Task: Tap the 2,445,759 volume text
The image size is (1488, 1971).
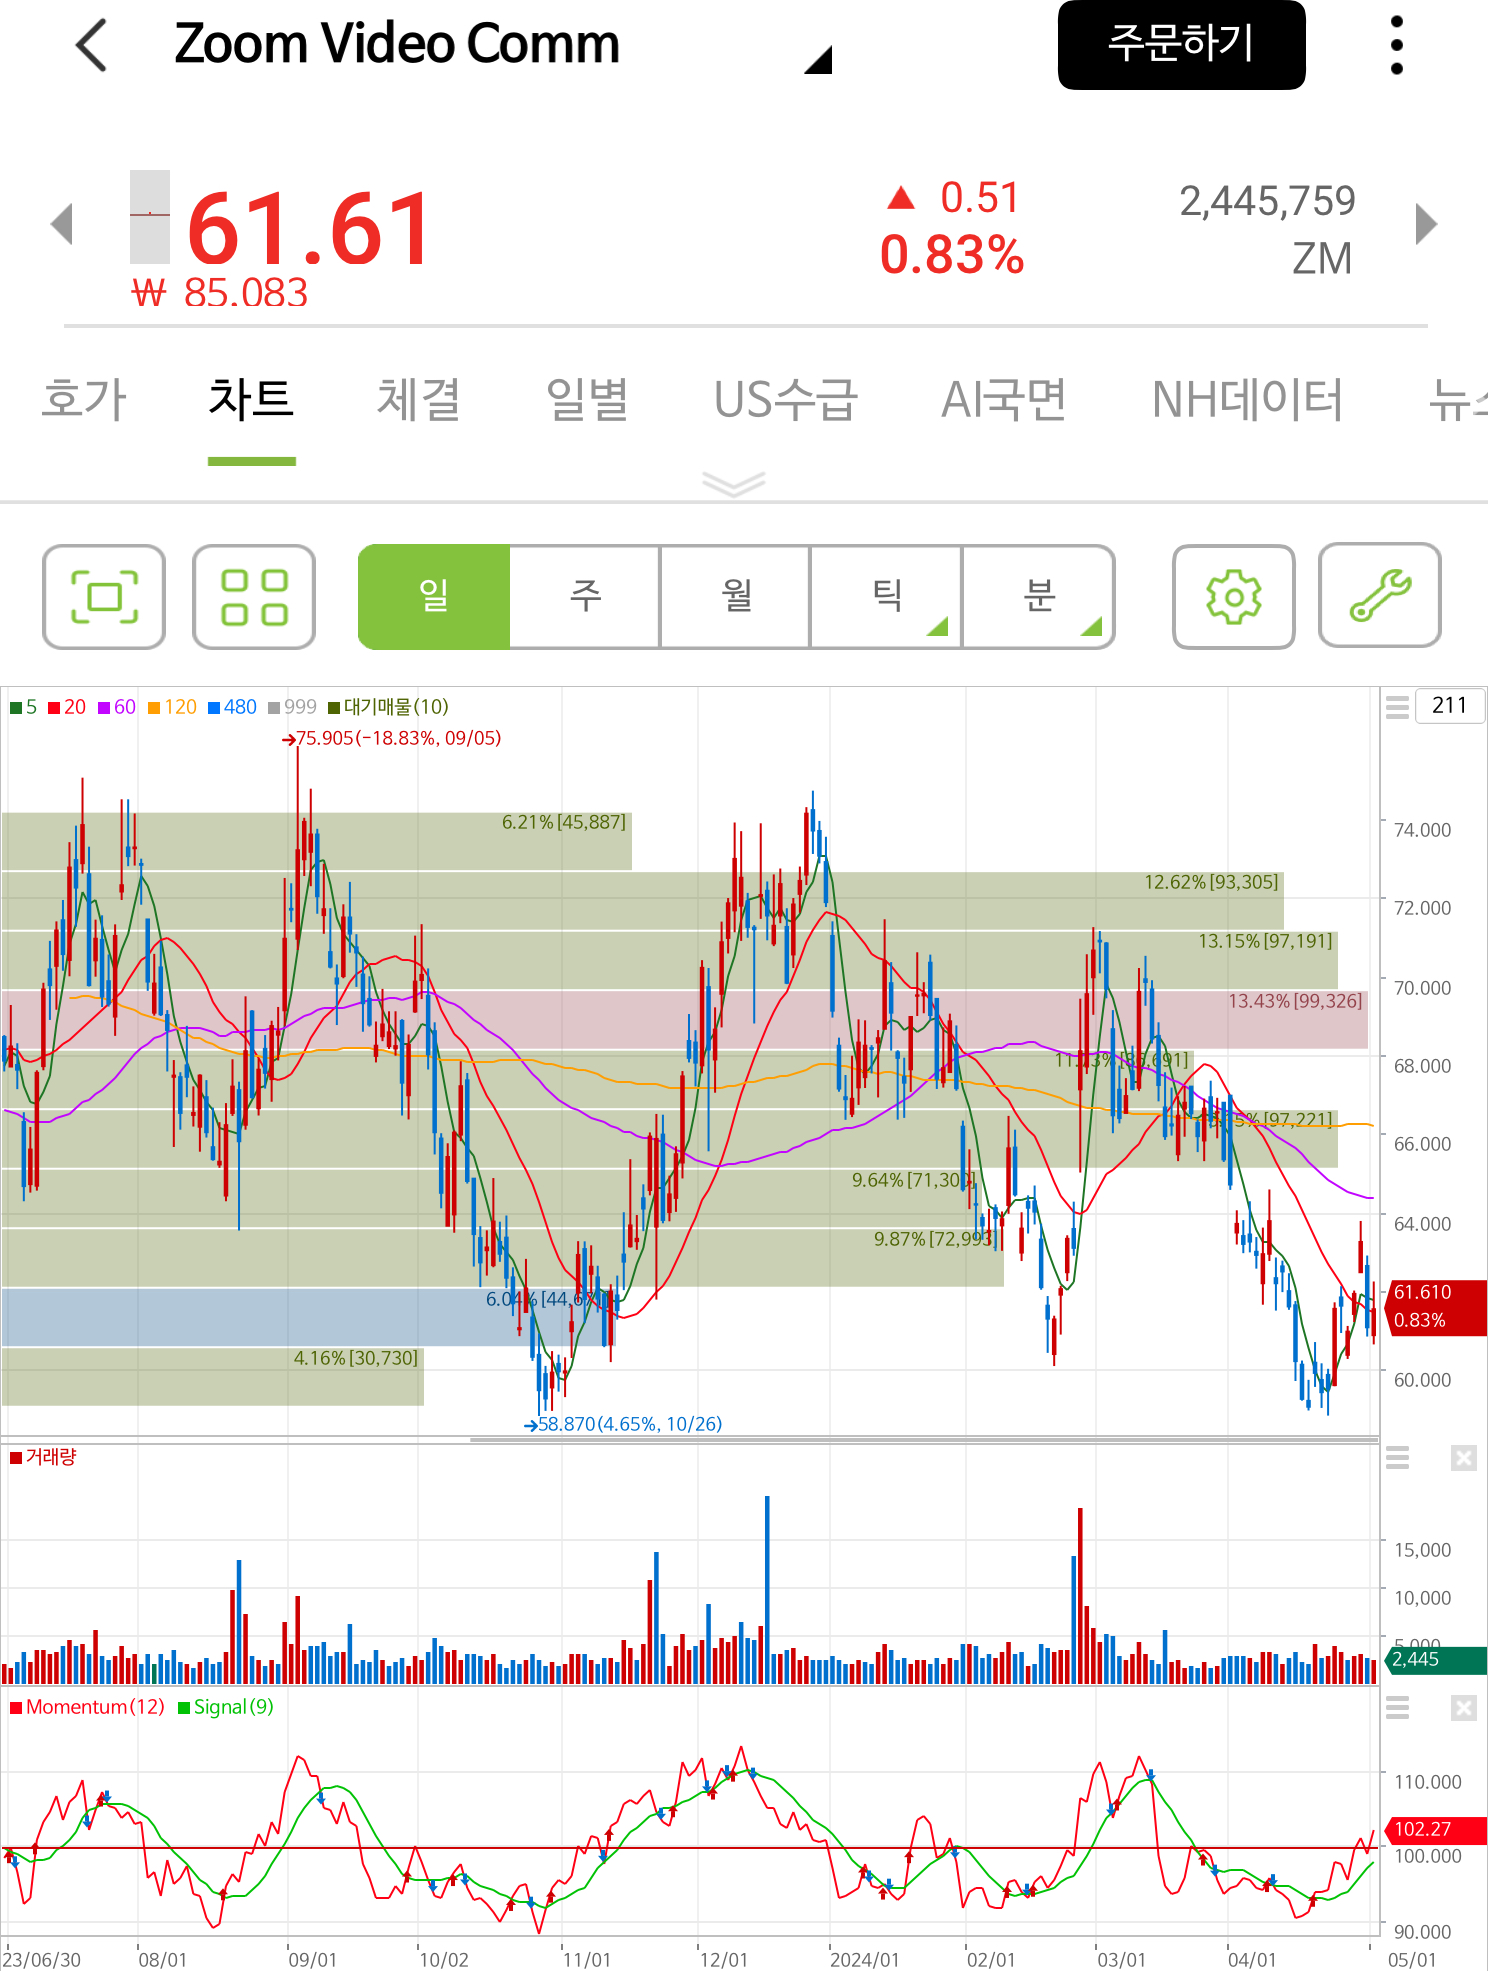Action: [x=1267, y=201]
